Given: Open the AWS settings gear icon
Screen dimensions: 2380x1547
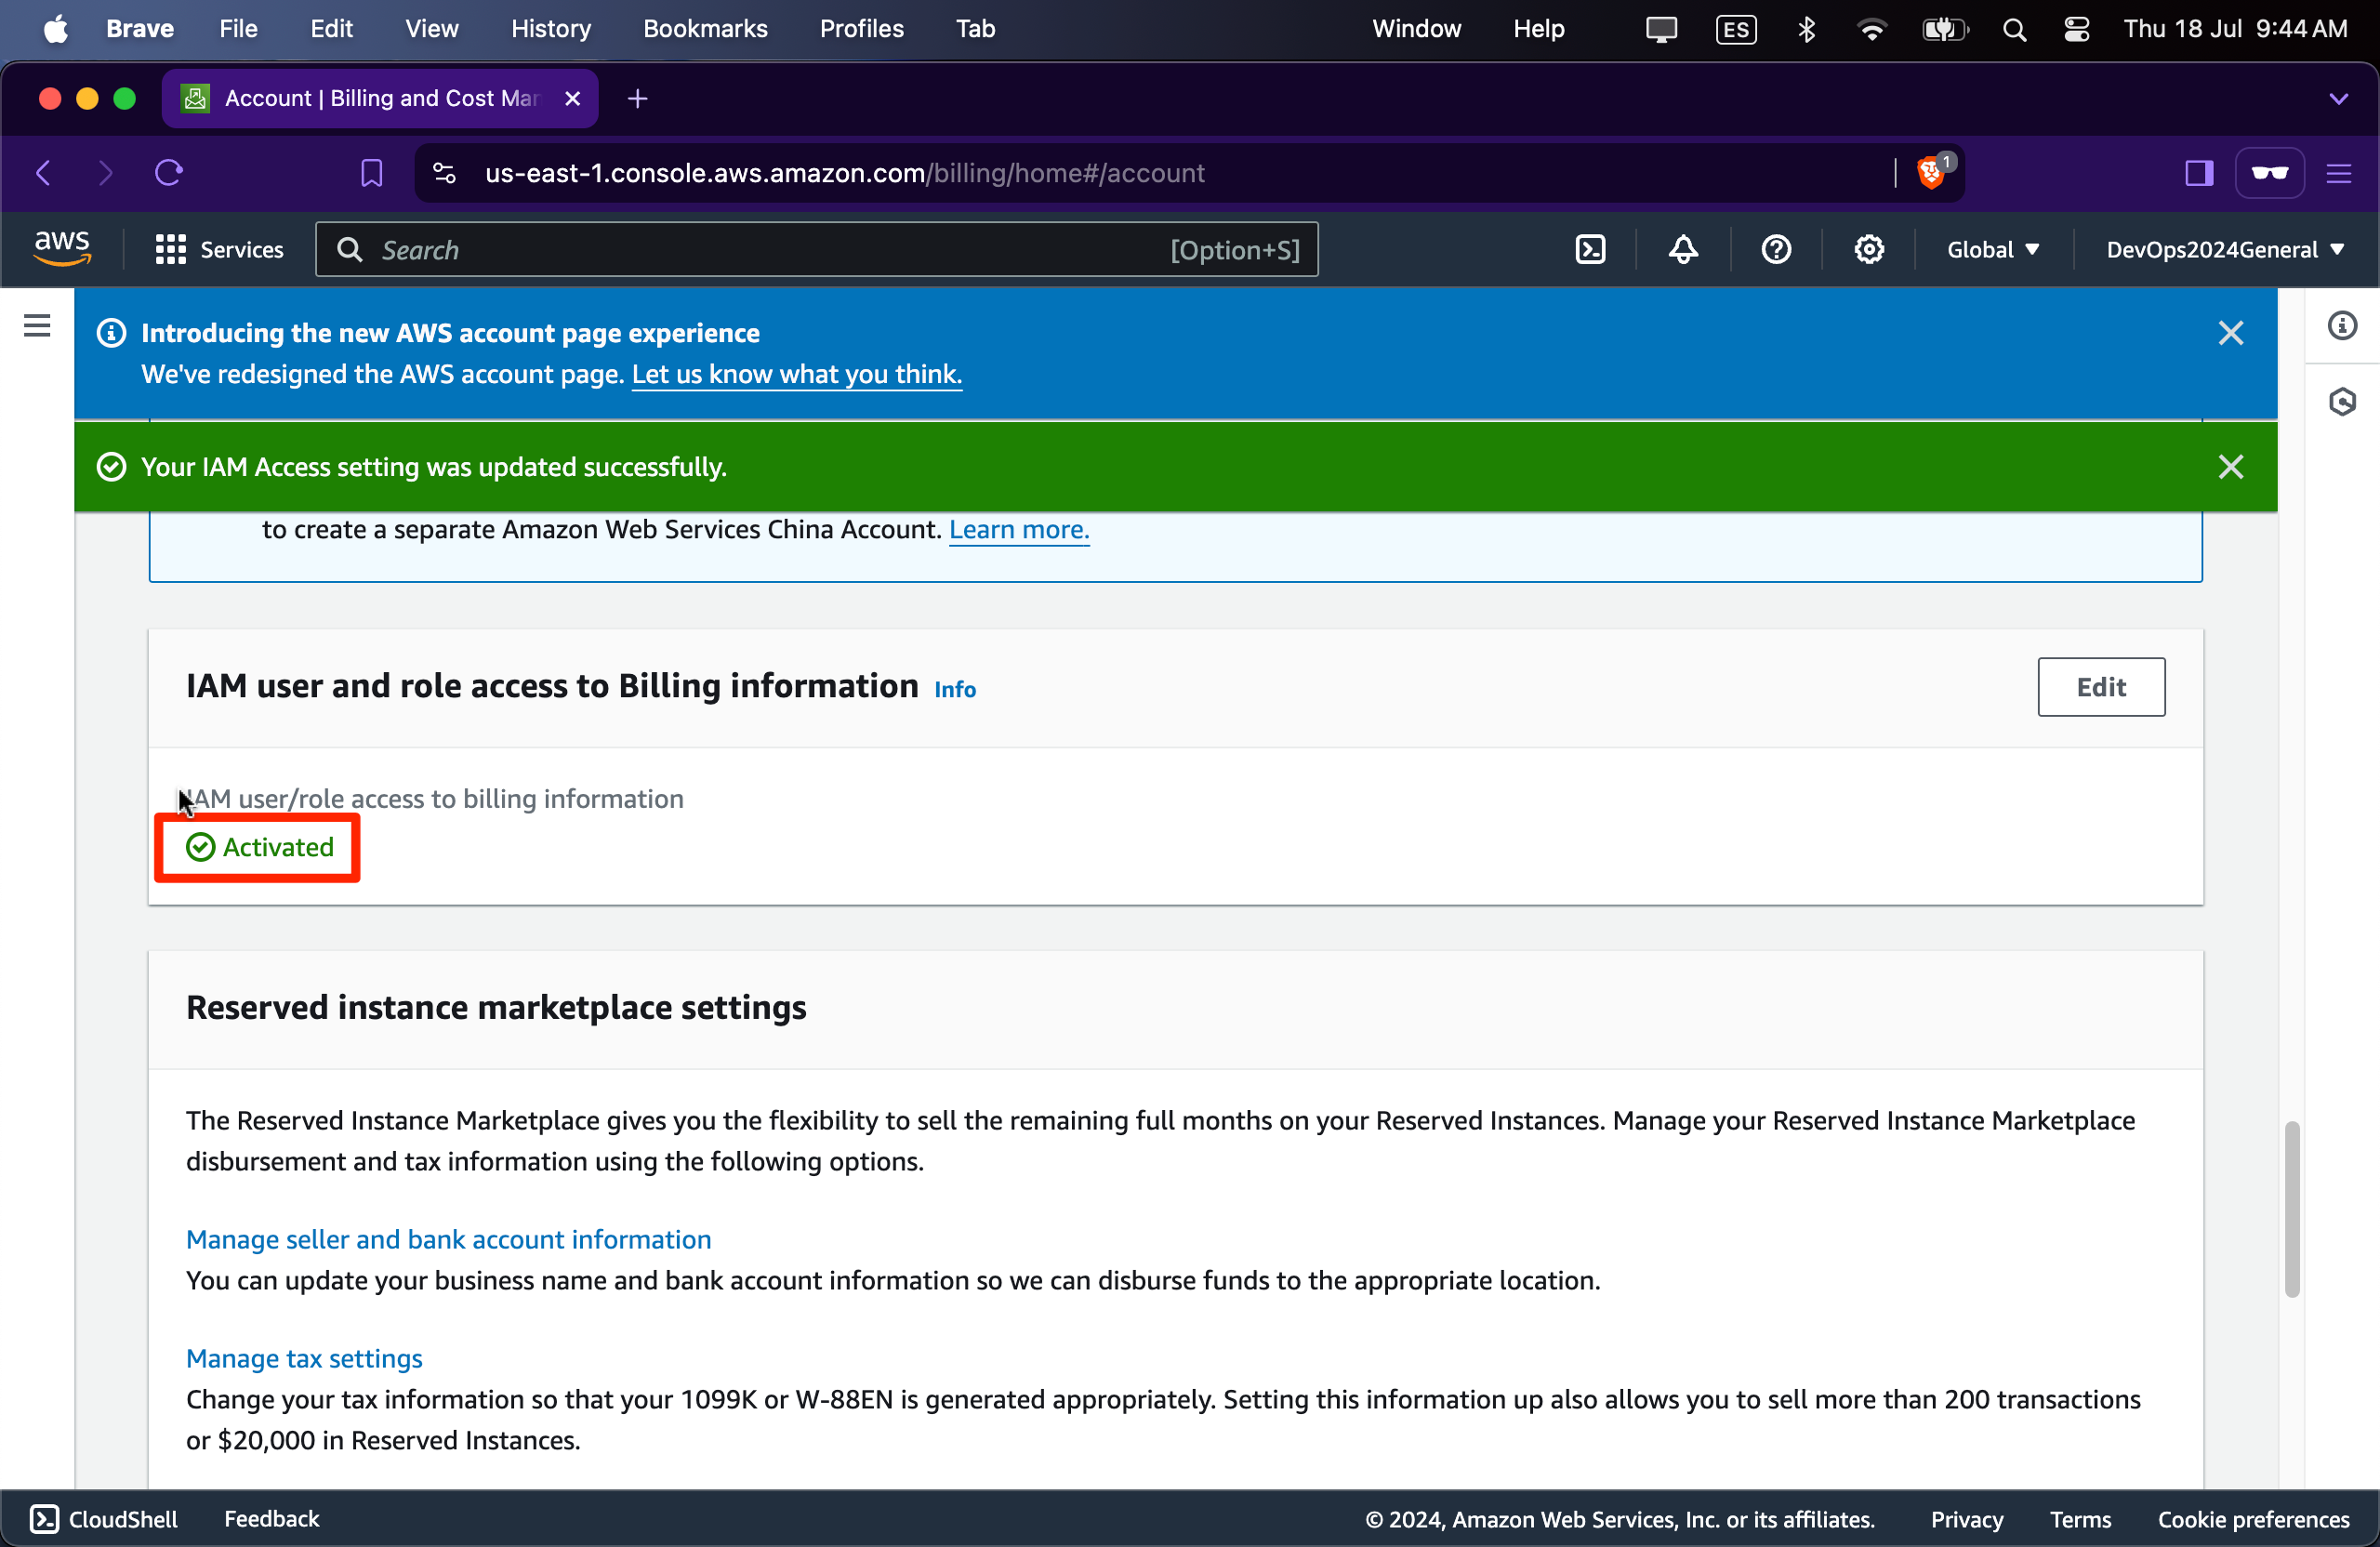Looking at the screenshot, I should click(1868, 250).
